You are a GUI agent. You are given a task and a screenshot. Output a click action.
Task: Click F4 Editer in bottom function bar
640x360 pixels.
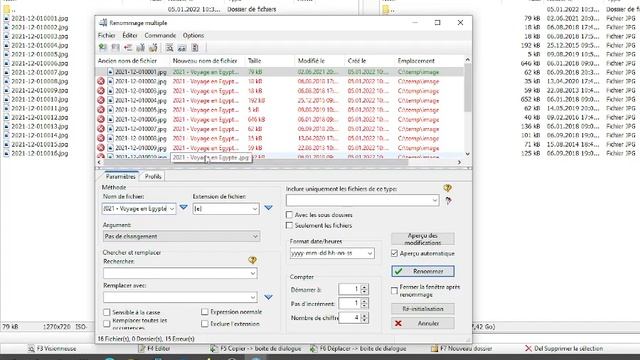(x=154, y=349)
